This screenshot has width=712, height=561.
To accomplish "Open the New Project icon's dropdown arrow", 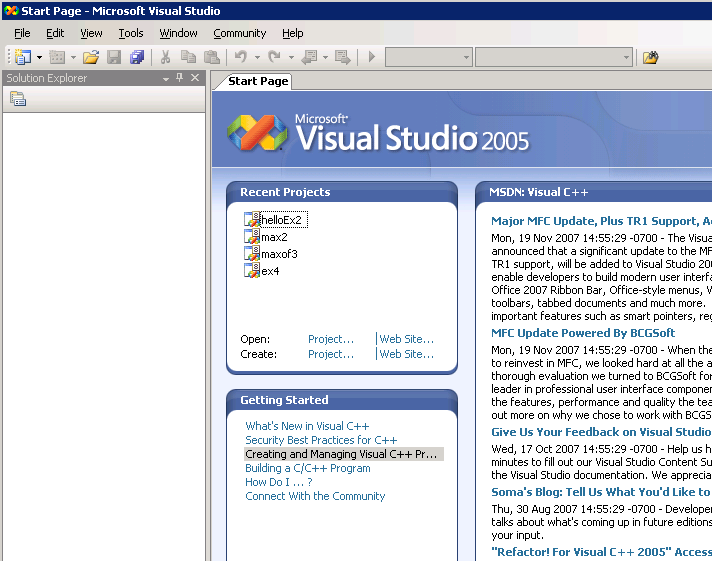I will coord(40,57).
